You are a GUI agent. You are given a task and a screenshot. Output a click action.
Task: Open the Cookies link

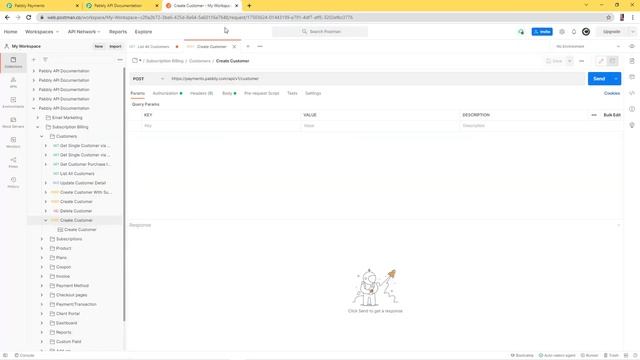point(612,93)
